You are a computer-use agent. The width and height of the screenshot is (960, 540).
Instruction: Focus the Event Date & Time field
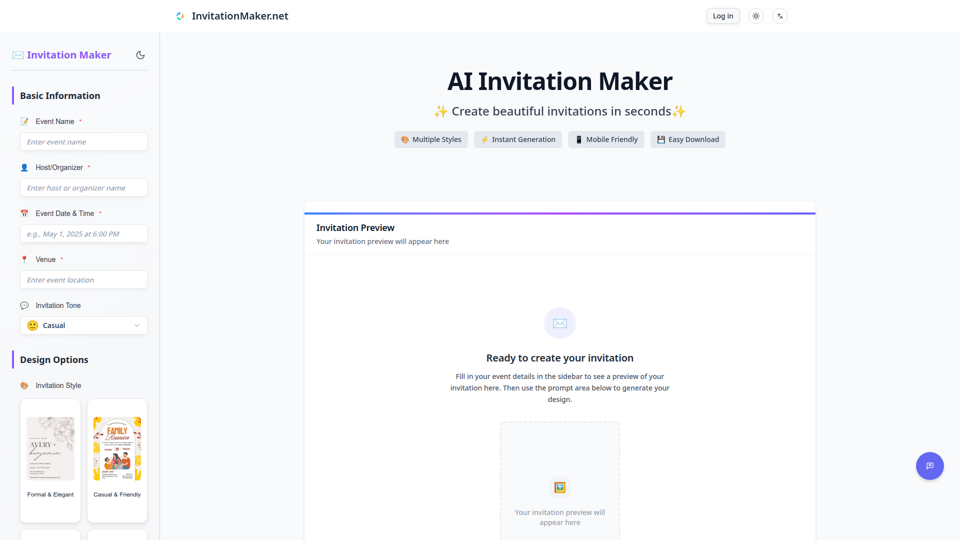coord(83,234)
